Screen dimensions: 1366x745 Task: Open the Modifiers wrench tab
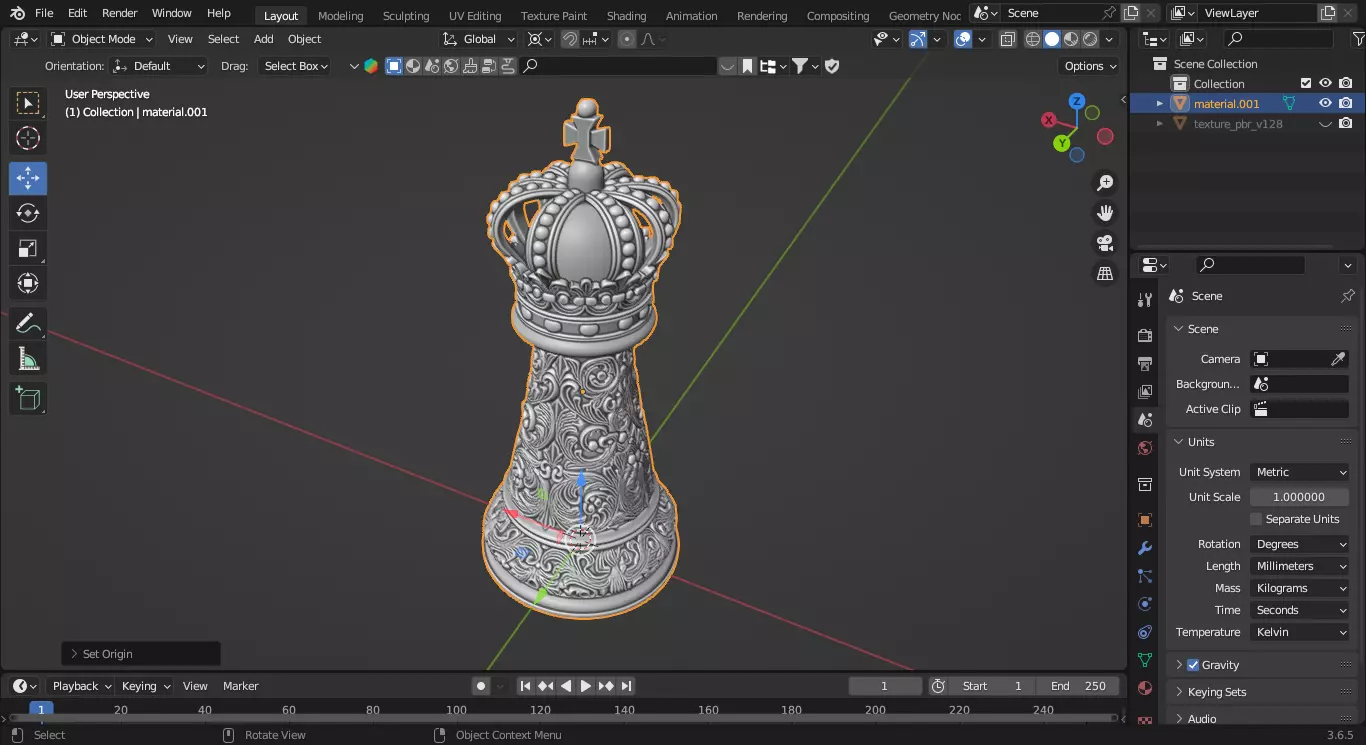[x=1145, y=548]
